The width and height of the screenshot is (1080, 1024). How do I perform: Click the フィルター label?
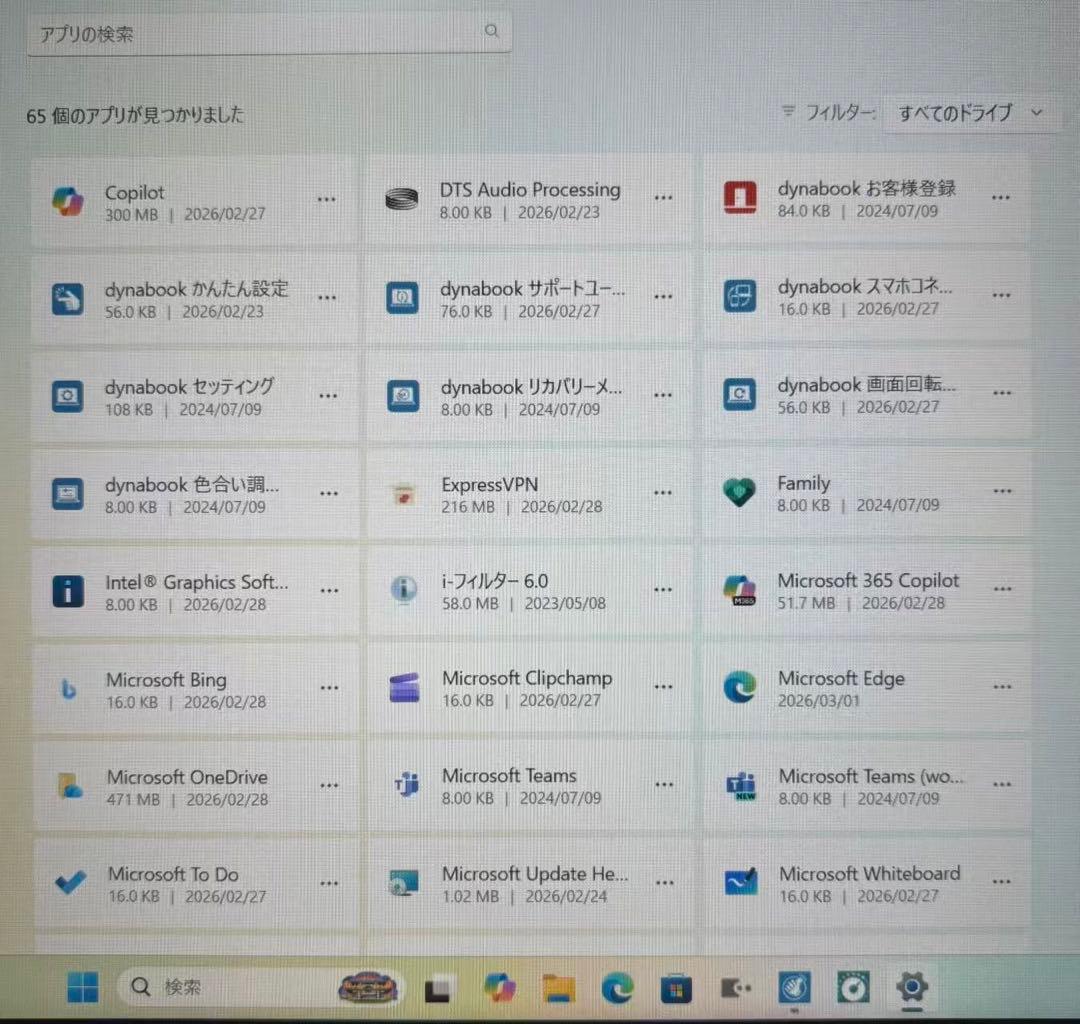[x=840, y=112]
